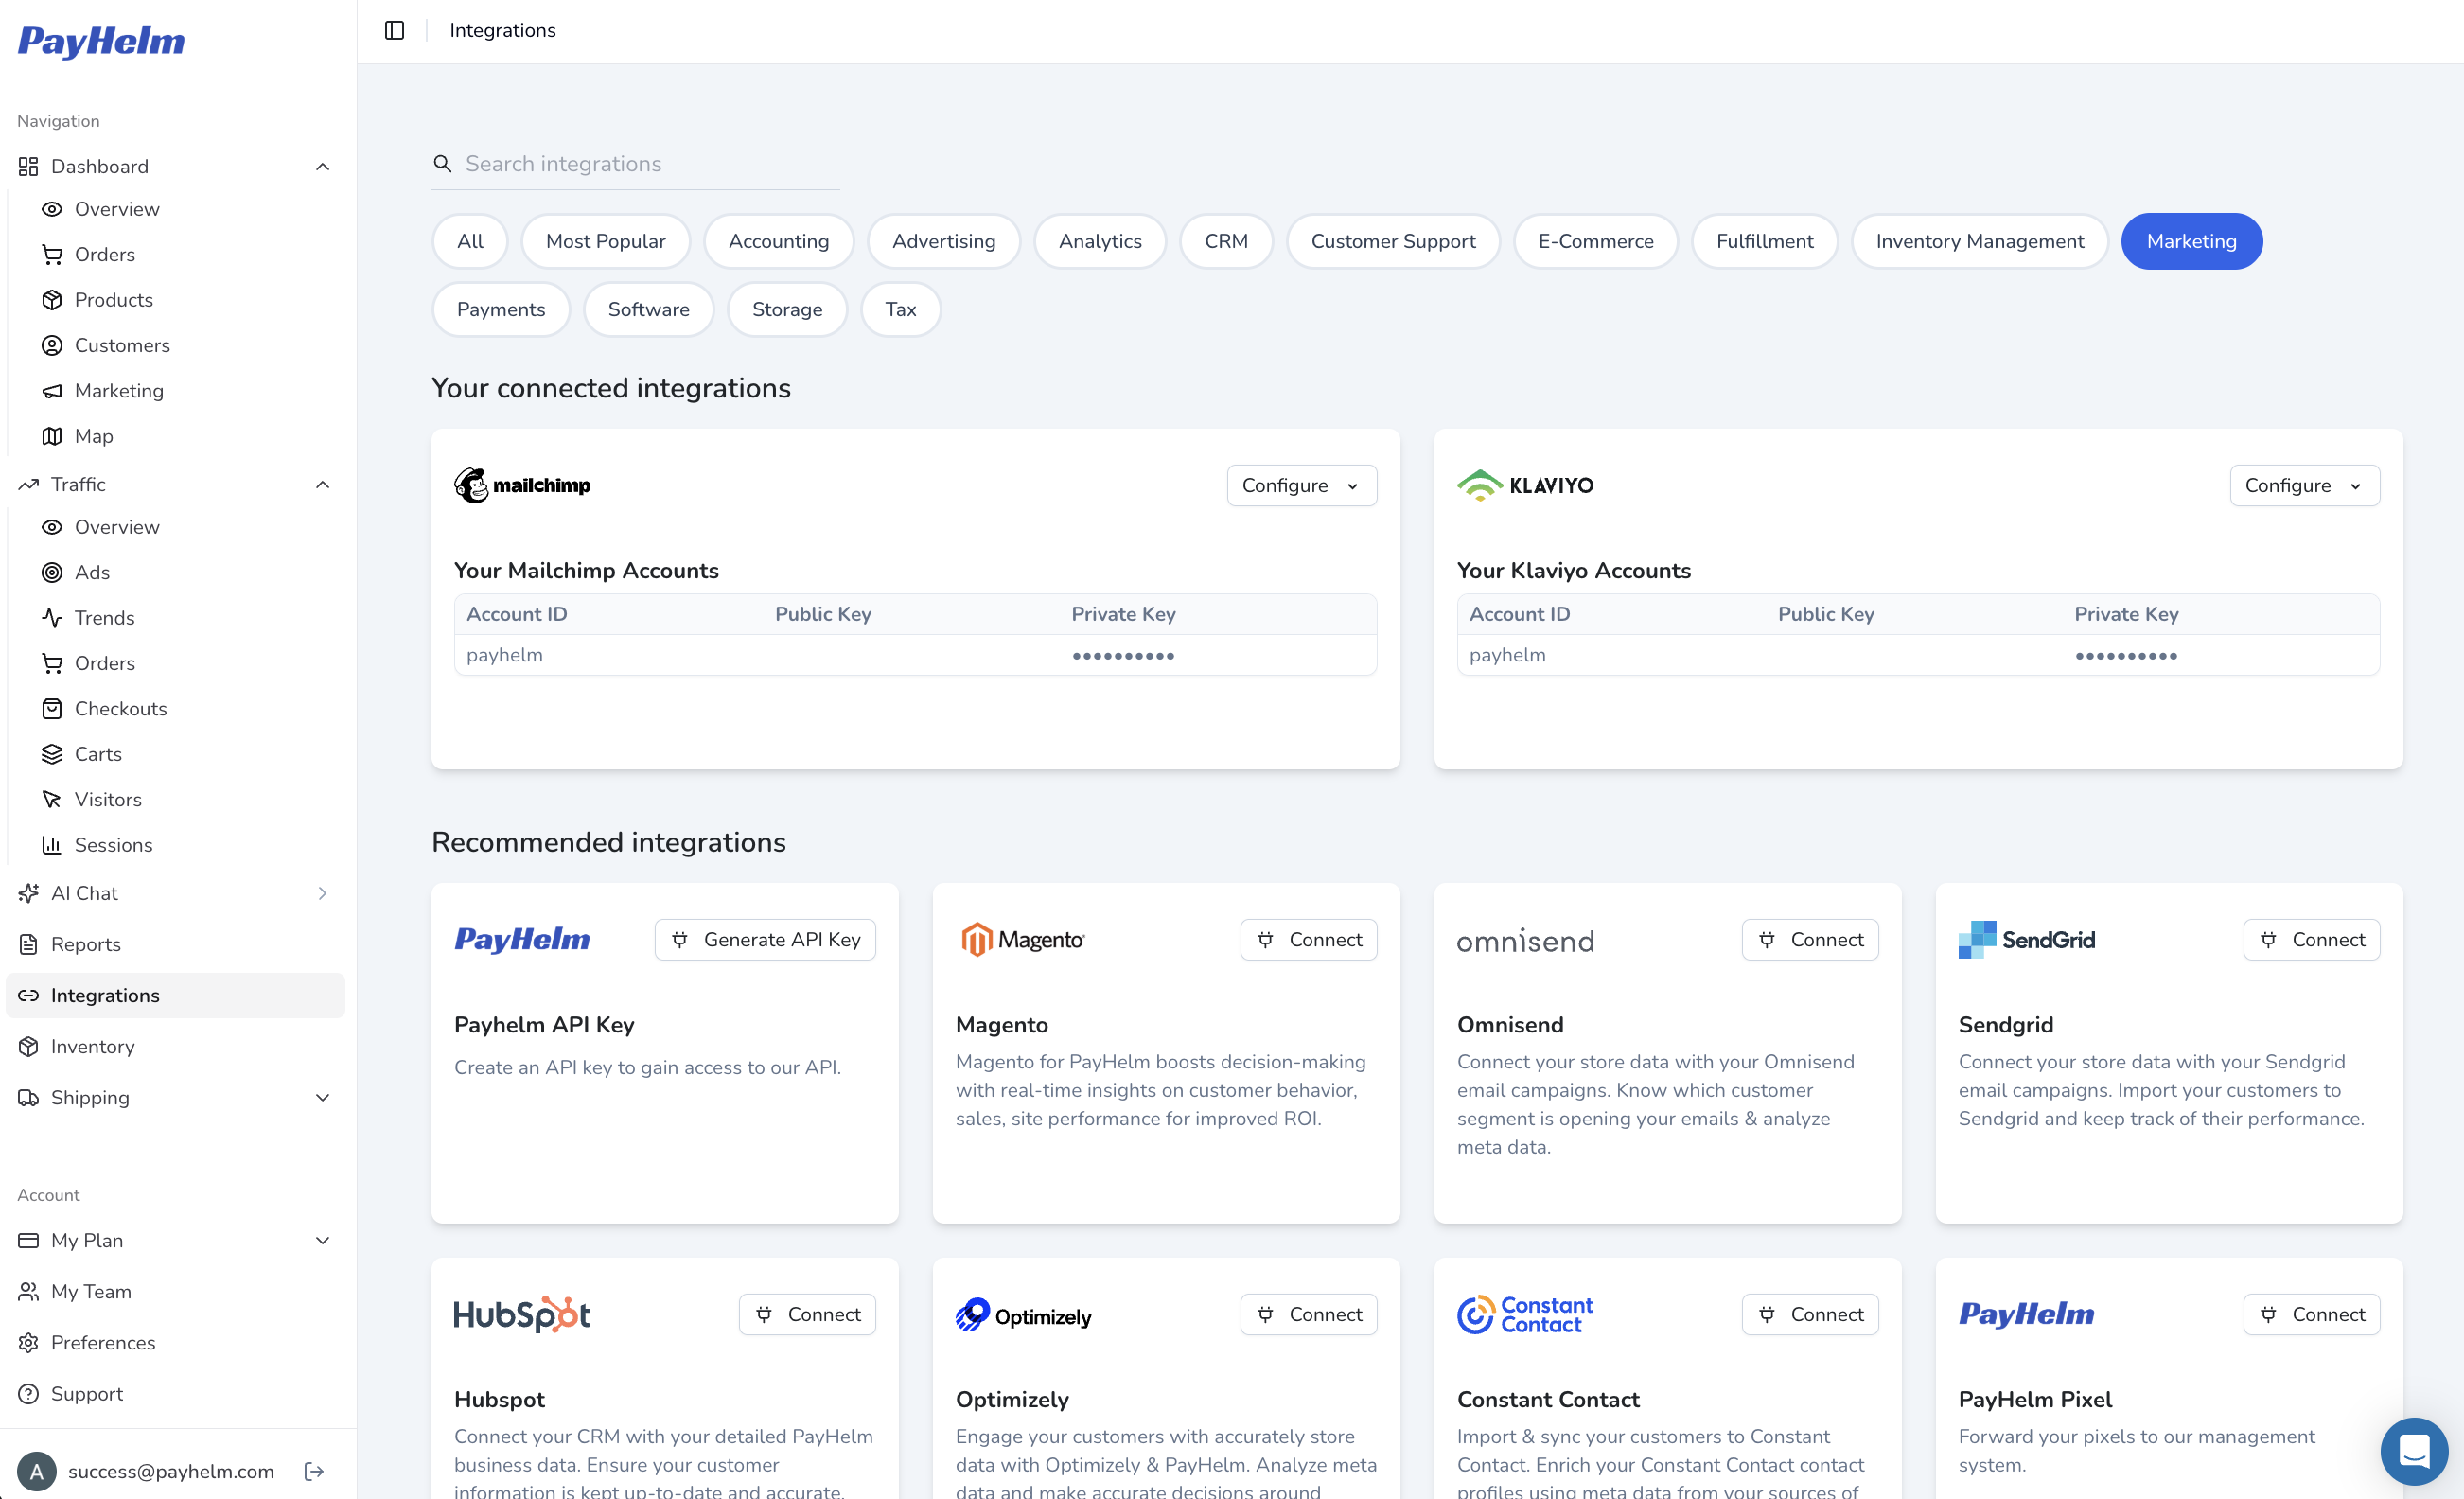Filter by CRM category
This screenshot has height=1499, width=2464.
(x=1226, y=241)
